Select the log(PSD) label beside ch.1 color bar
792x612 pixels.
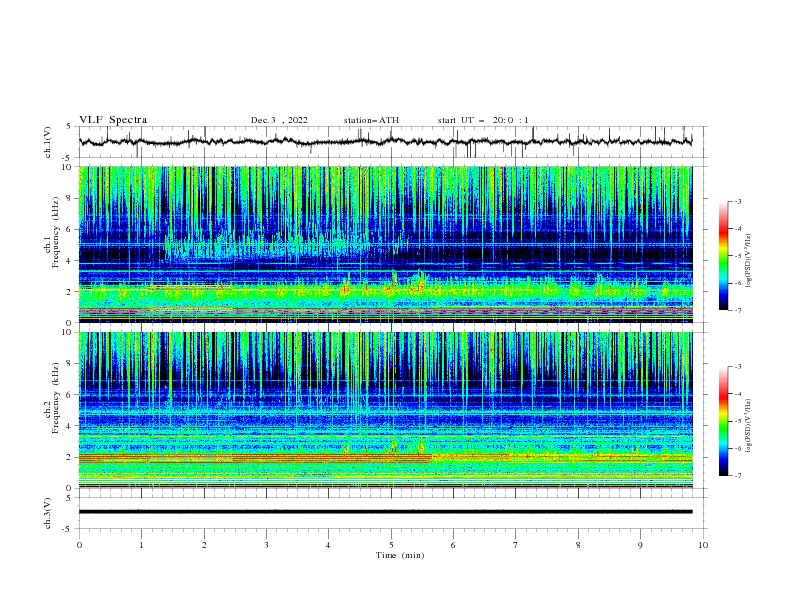click(749, 261)
